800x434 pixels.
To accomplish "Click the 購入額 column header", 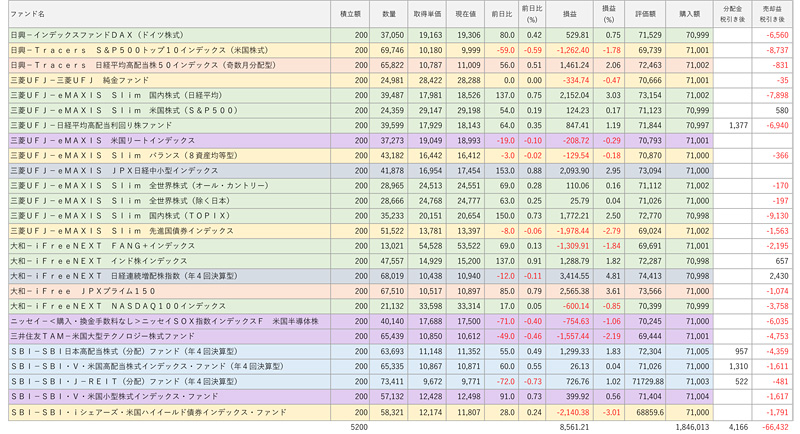I will (689, 14).
